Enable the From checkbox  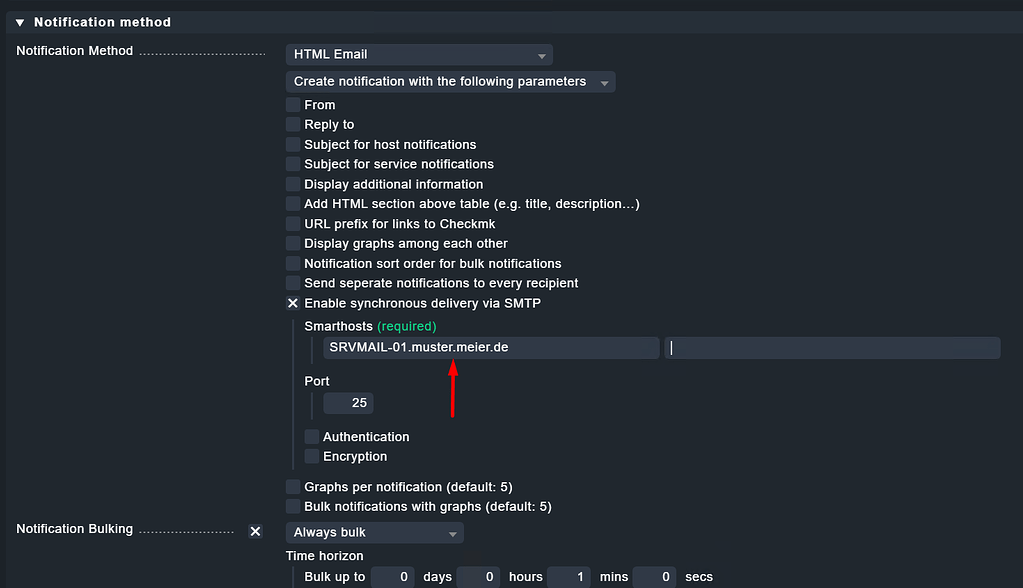click(292, 104)
